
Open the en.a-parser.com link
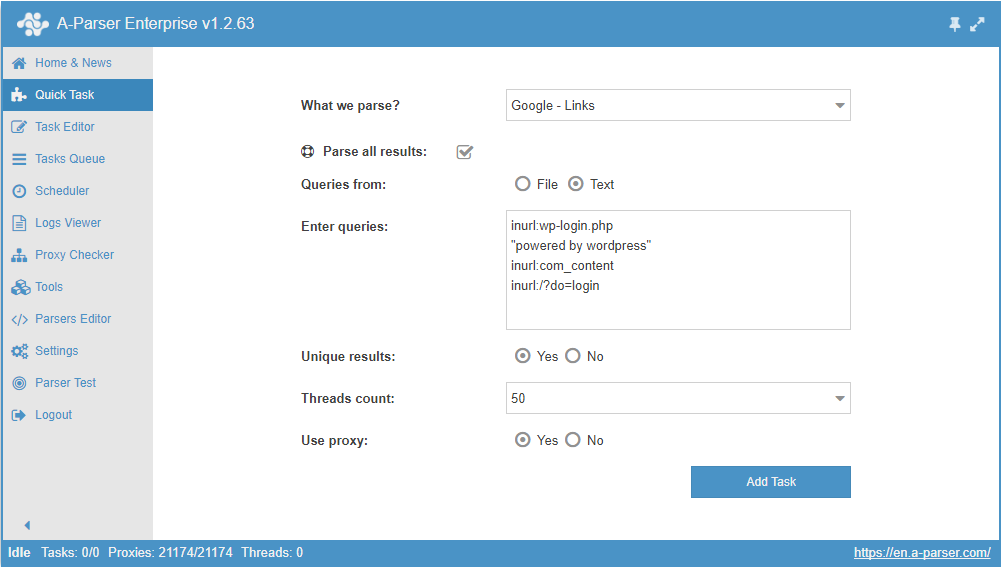[x=922, y=553]
